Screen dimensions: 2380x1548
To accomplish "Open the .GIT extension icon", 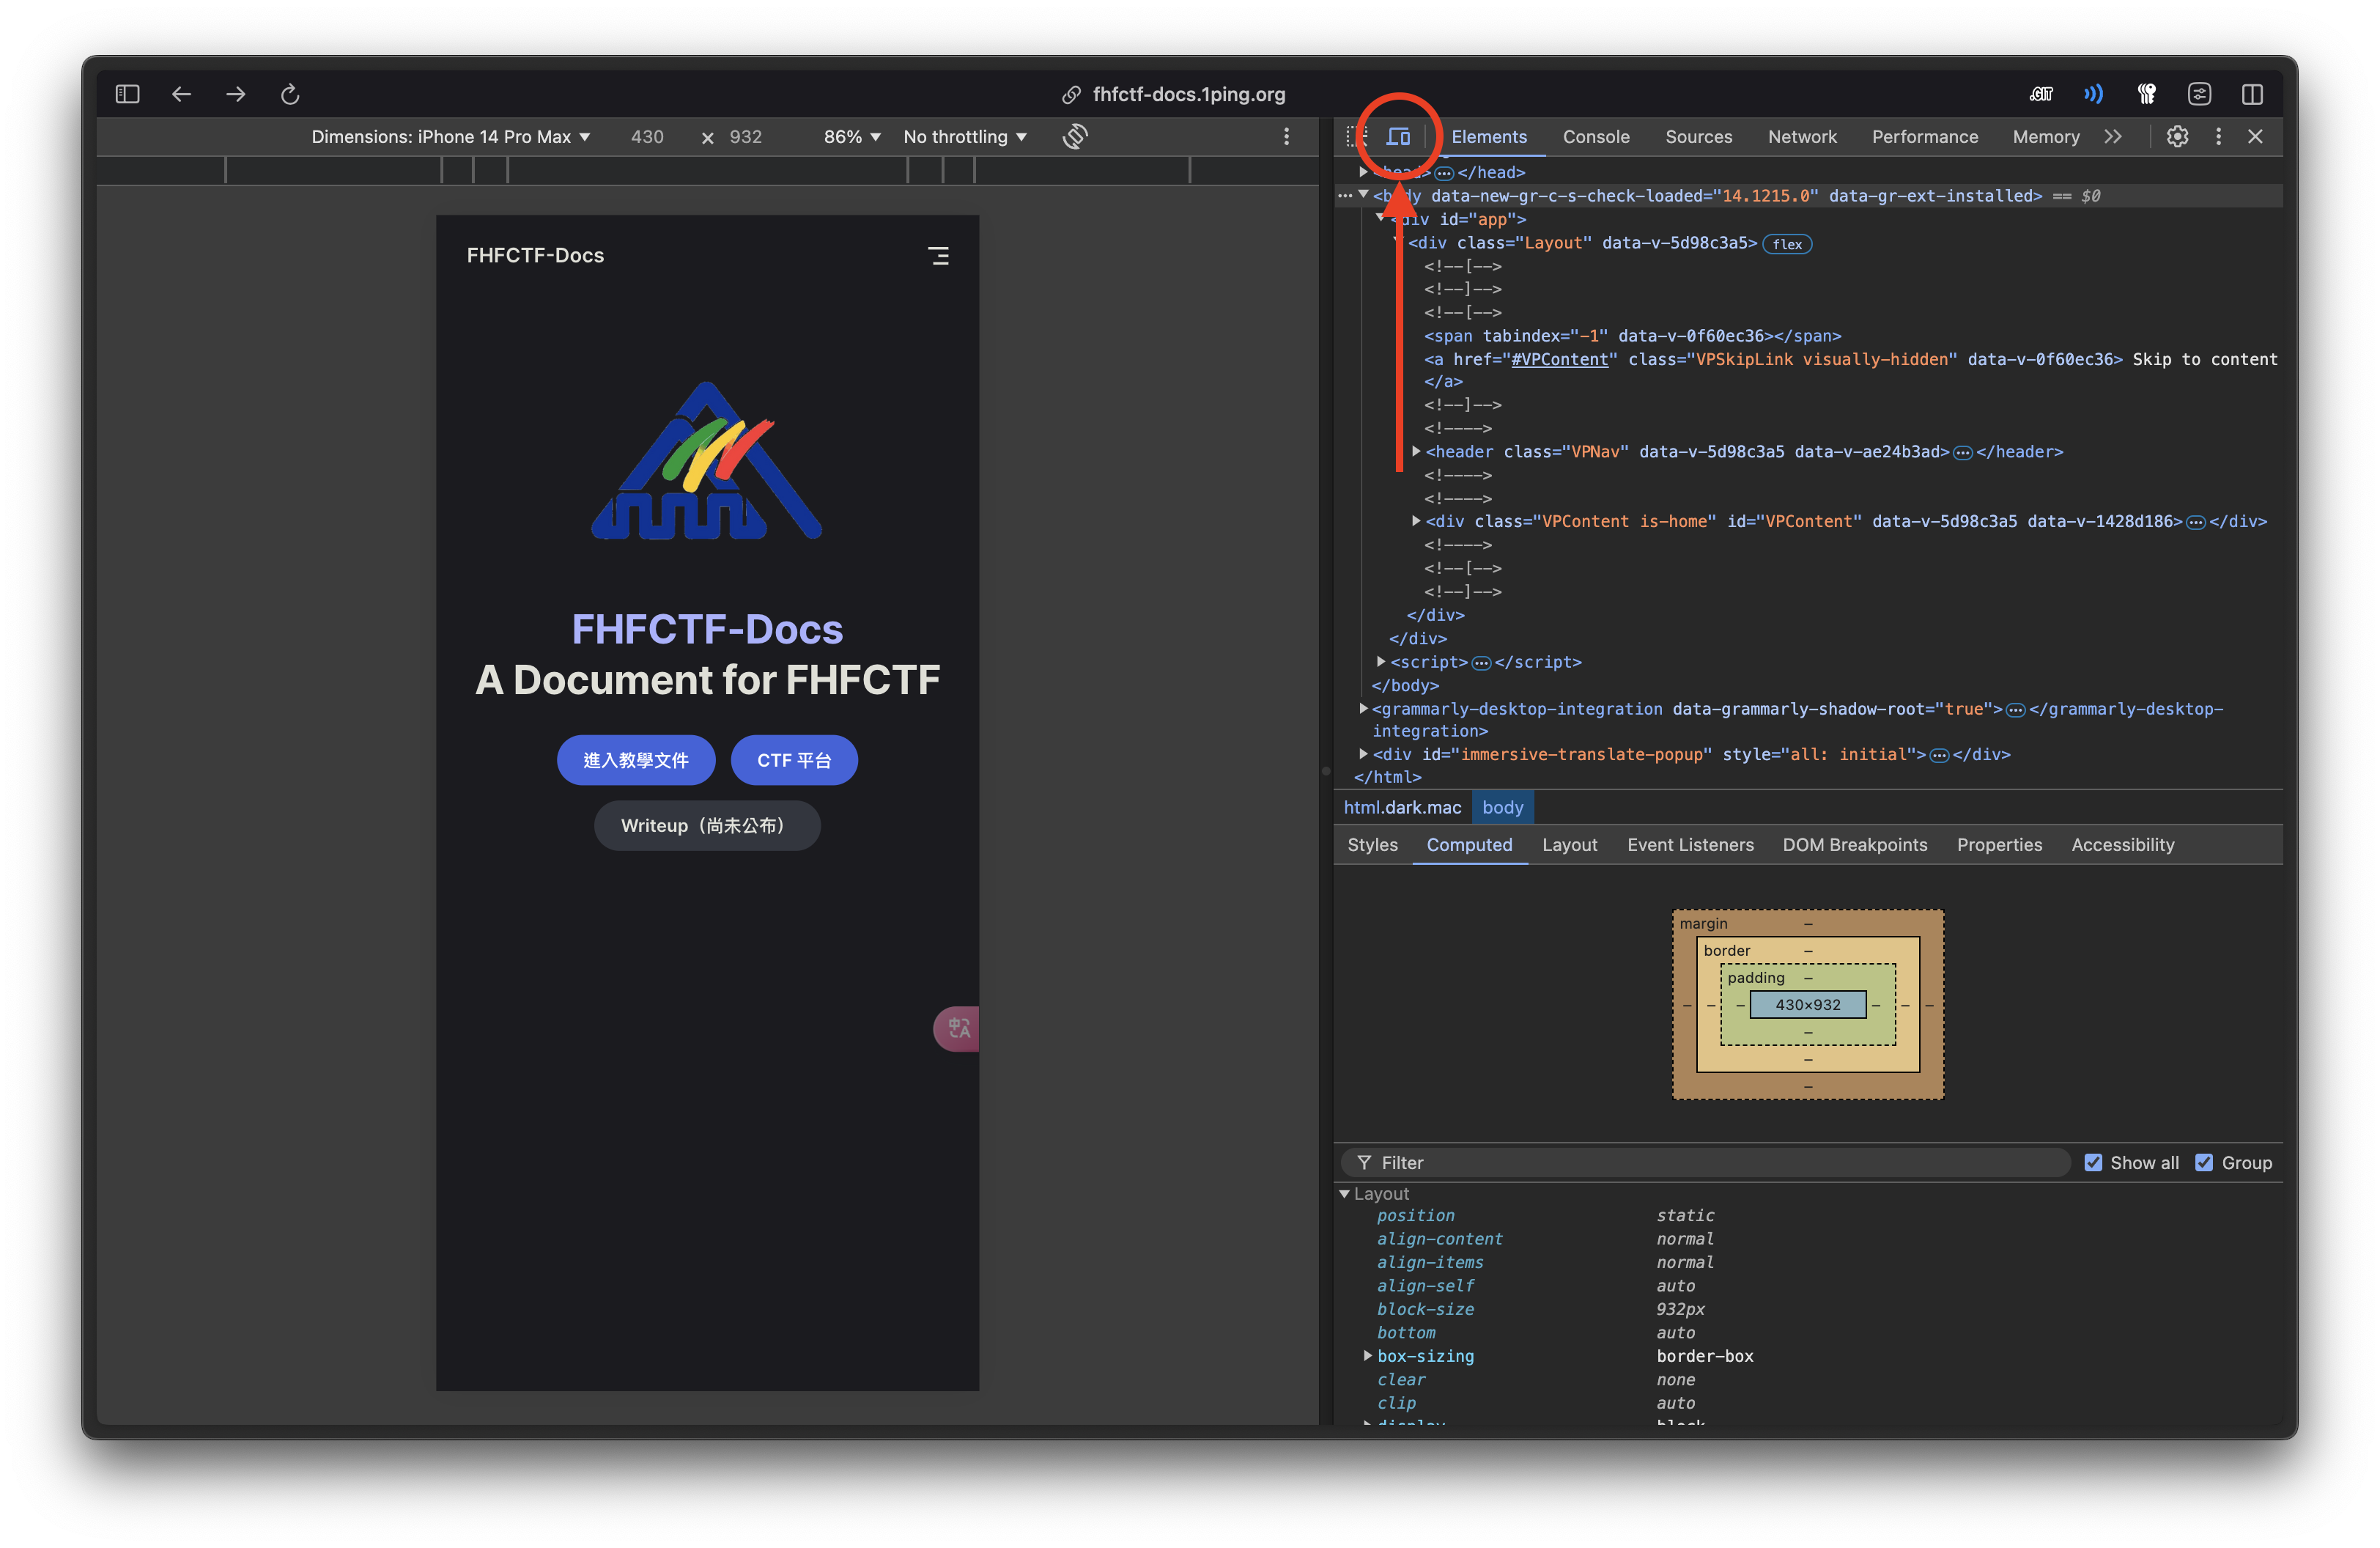I will [x=2041, y=94].
